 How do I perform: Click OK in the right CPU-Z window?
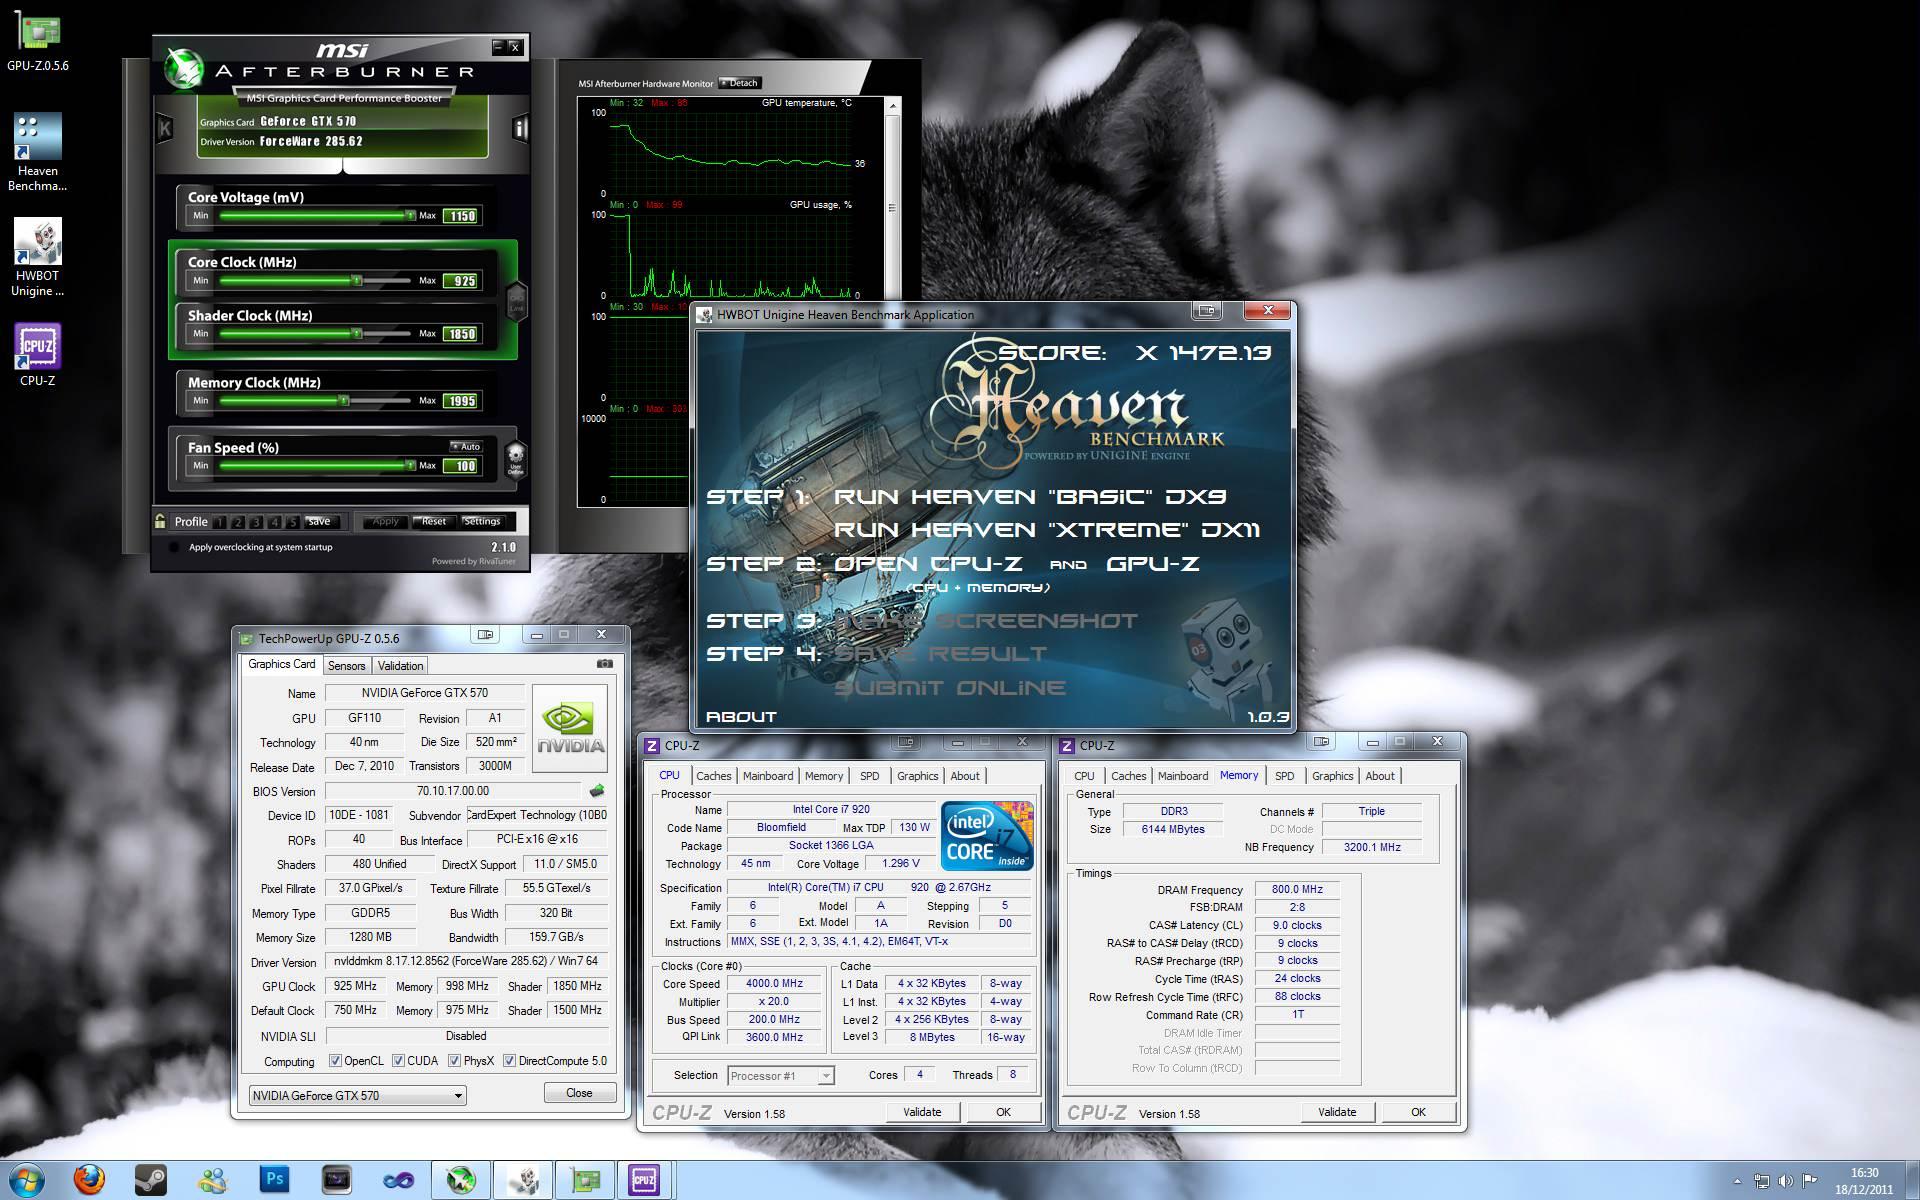tap(1418, 1112)
